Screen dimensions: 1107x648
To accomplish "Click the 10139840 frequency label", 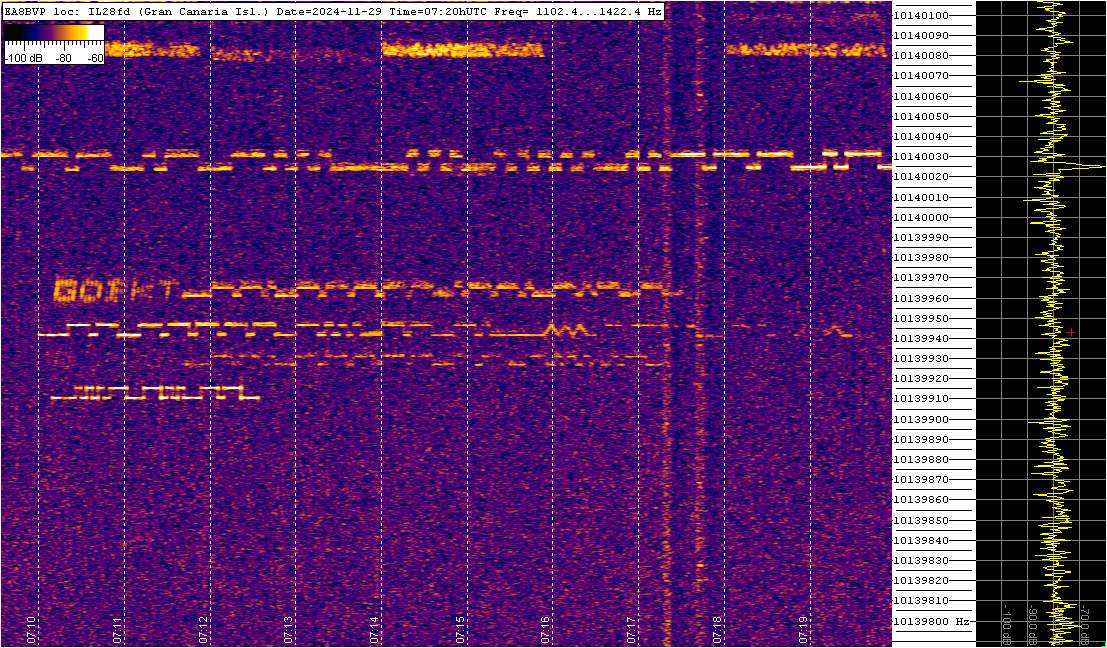I will pyautogui.click(x=920, y=540).
